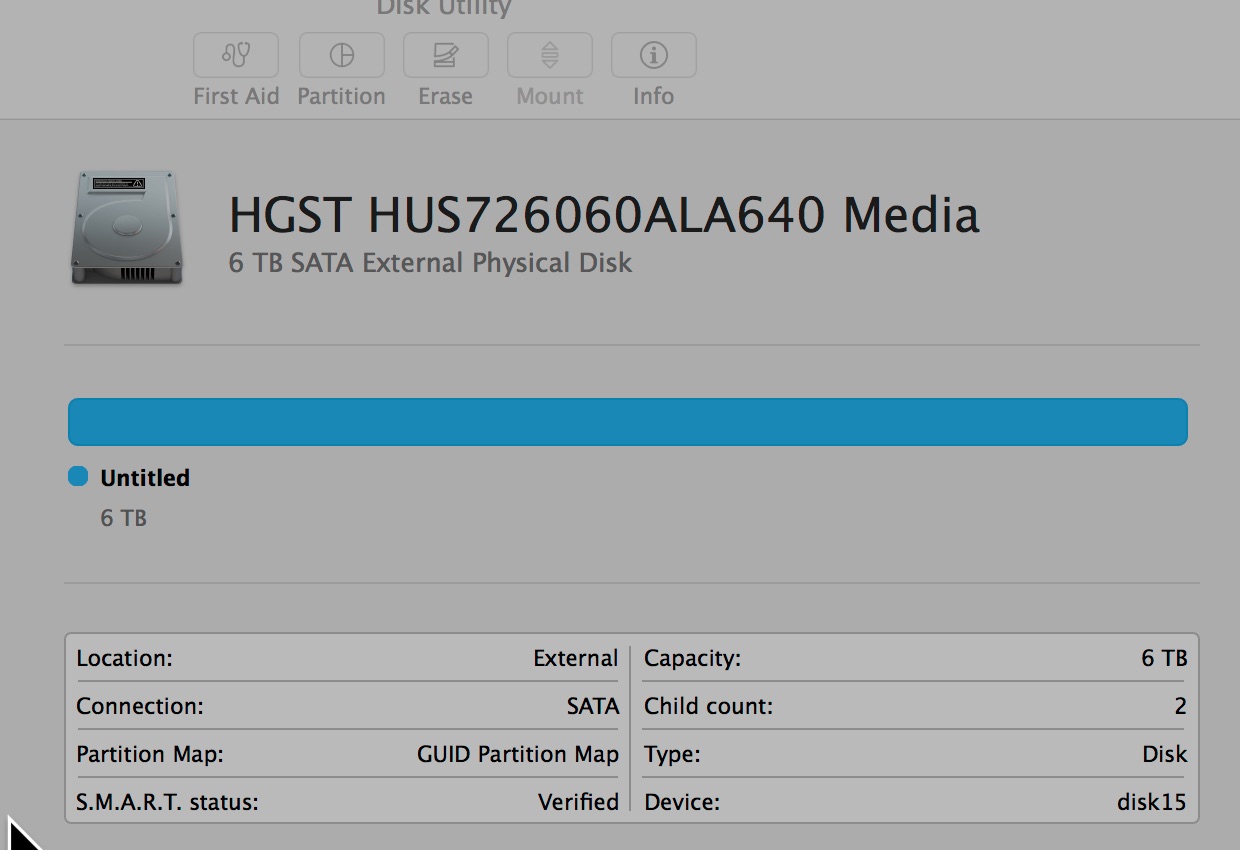The width and height of the screenshot is (1240, 850).
Task: Select the 6 TB capacity value
Action: (1164, 658)
